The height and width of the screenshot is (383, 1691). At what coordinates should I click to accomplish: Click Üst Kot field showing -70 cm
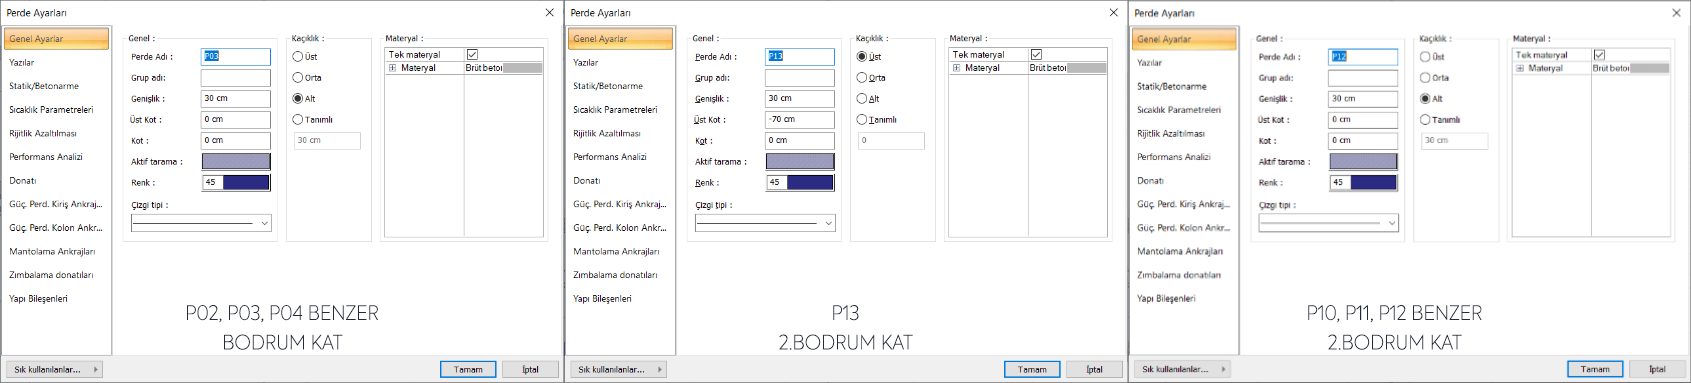point(800,120)
